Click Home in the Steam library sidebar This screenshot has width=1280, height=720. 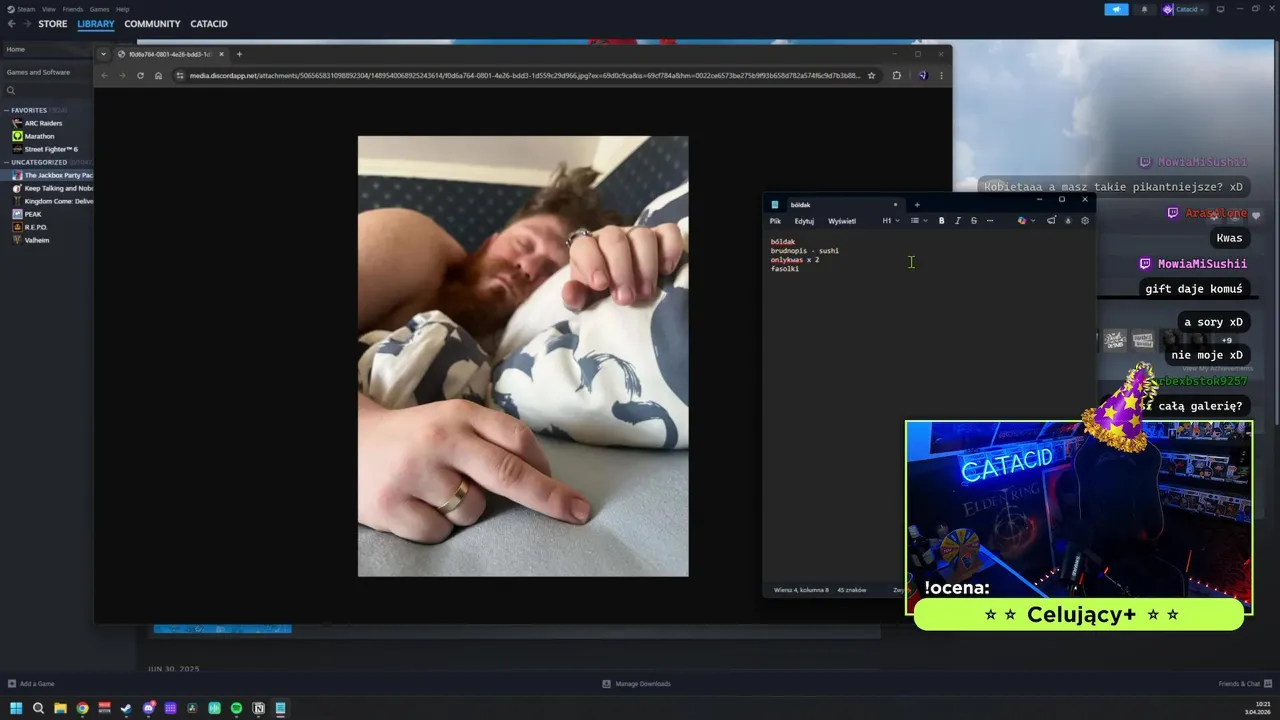(47, 49)
